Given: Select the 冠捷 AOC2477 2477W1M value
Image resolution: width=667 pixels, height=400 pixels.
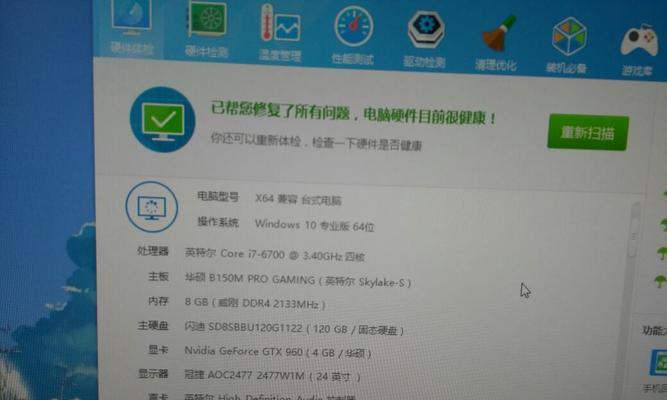Looking at the screenshot, I should (x=272, y=376).
